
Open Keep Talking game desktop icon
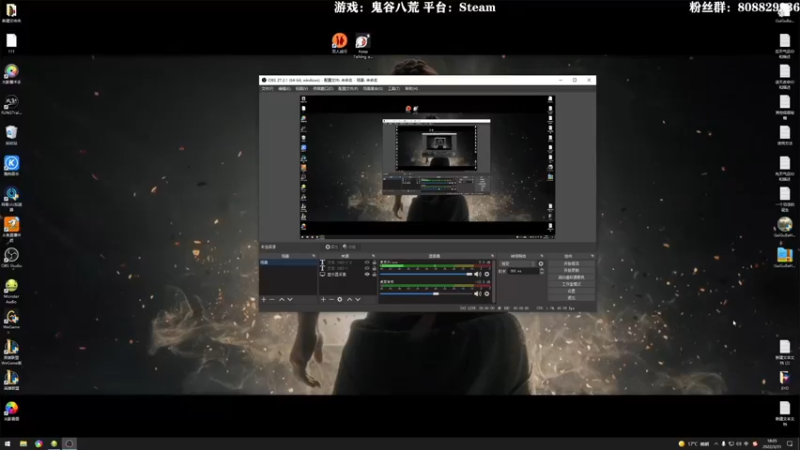(363, 45)
